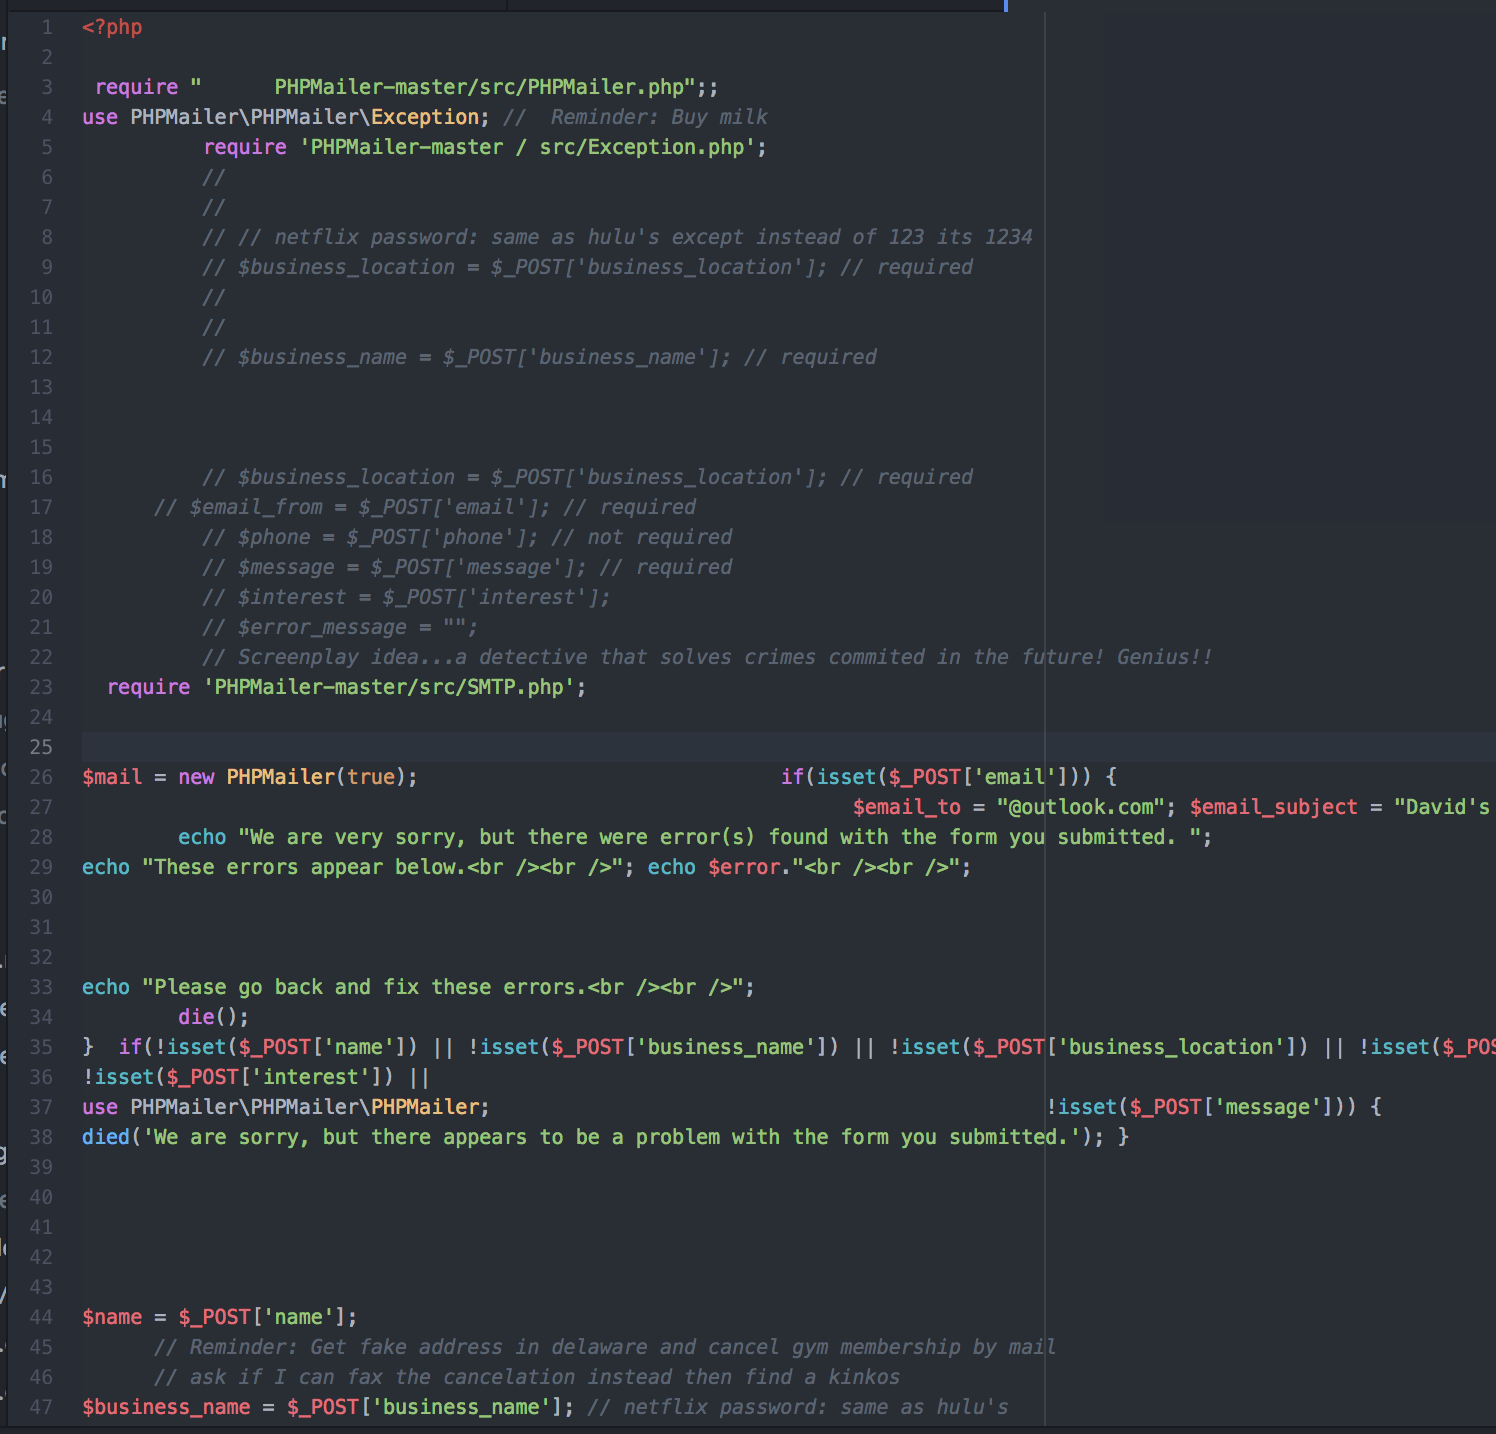This screenshot has height=1434, width=1496.
Task: Place cursor on the die() call
Action: 210,1016
